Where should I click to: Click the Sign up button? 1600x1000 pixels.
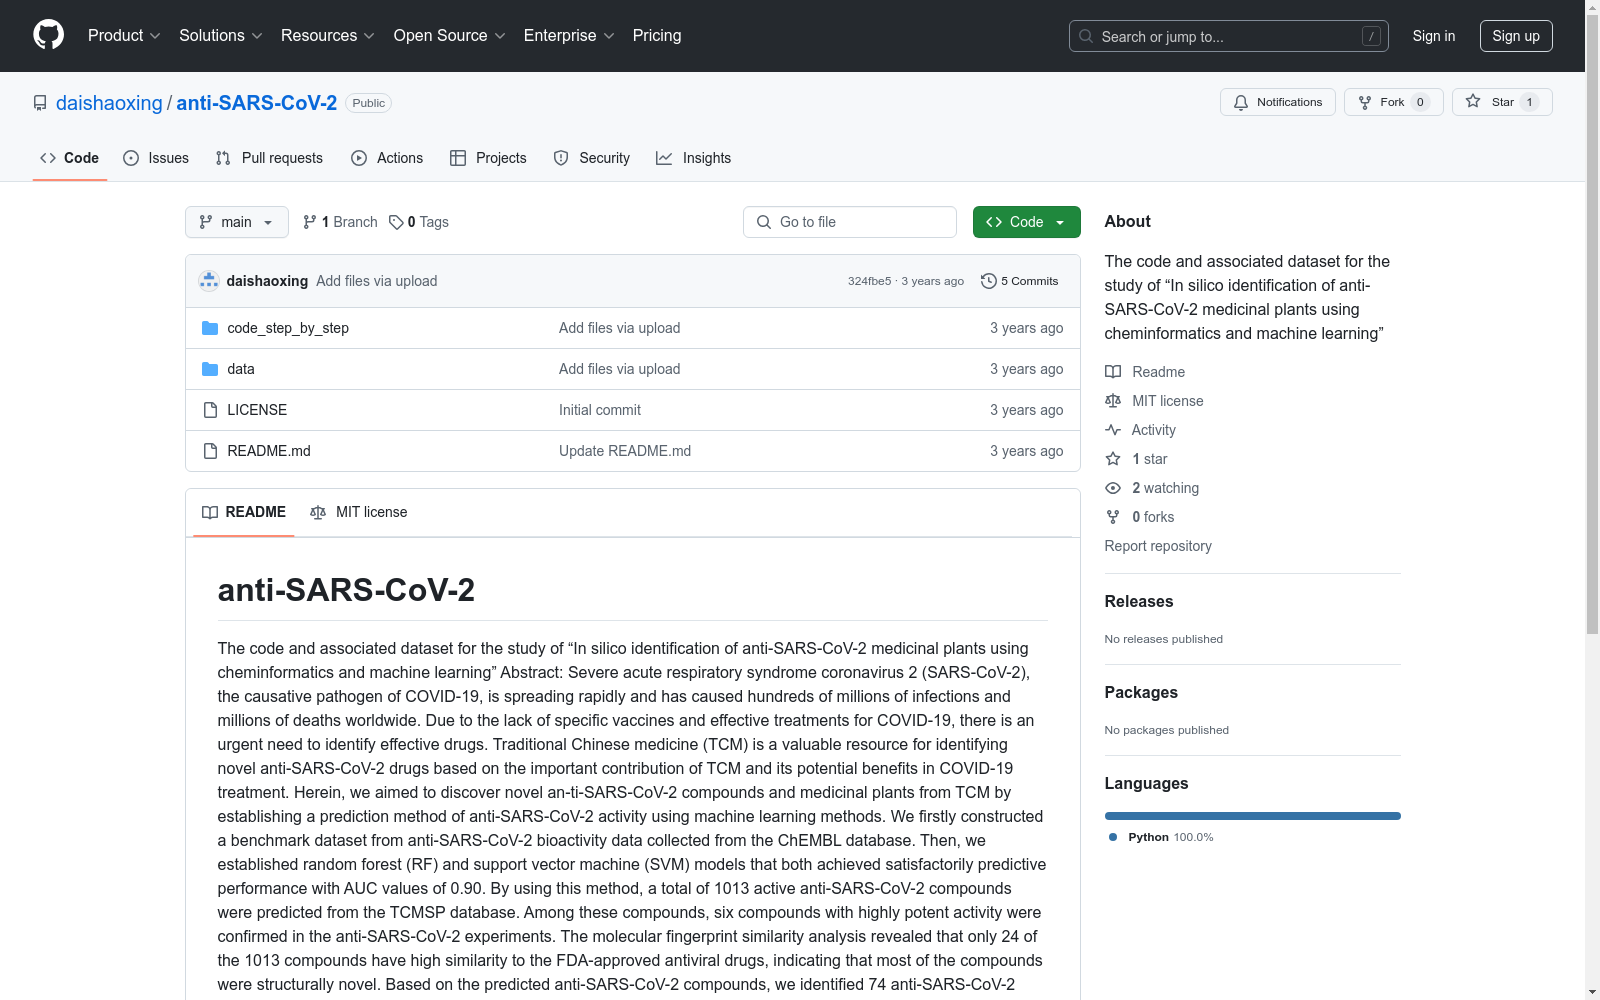tap(1516, 36)
